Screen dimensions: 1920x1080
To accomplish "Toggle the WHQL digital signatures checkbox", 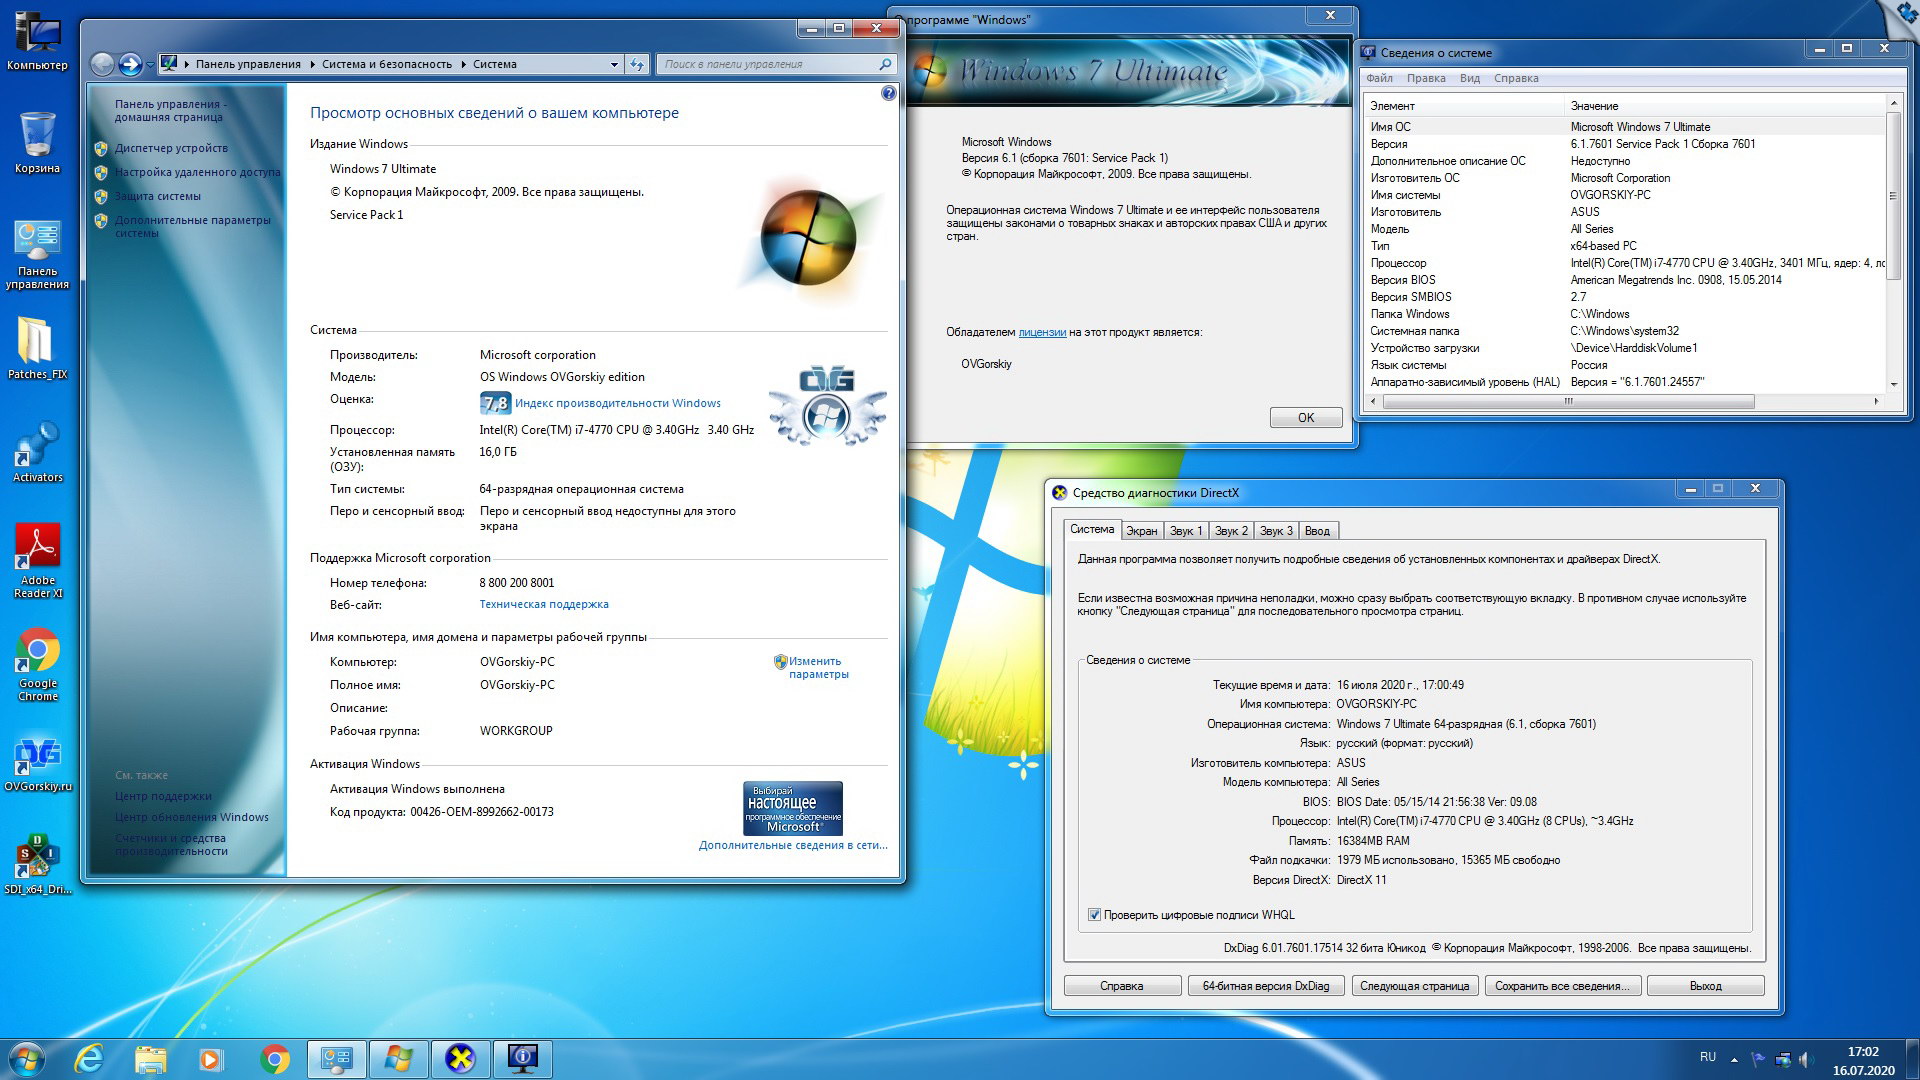I will click(x=1094, y=915).
